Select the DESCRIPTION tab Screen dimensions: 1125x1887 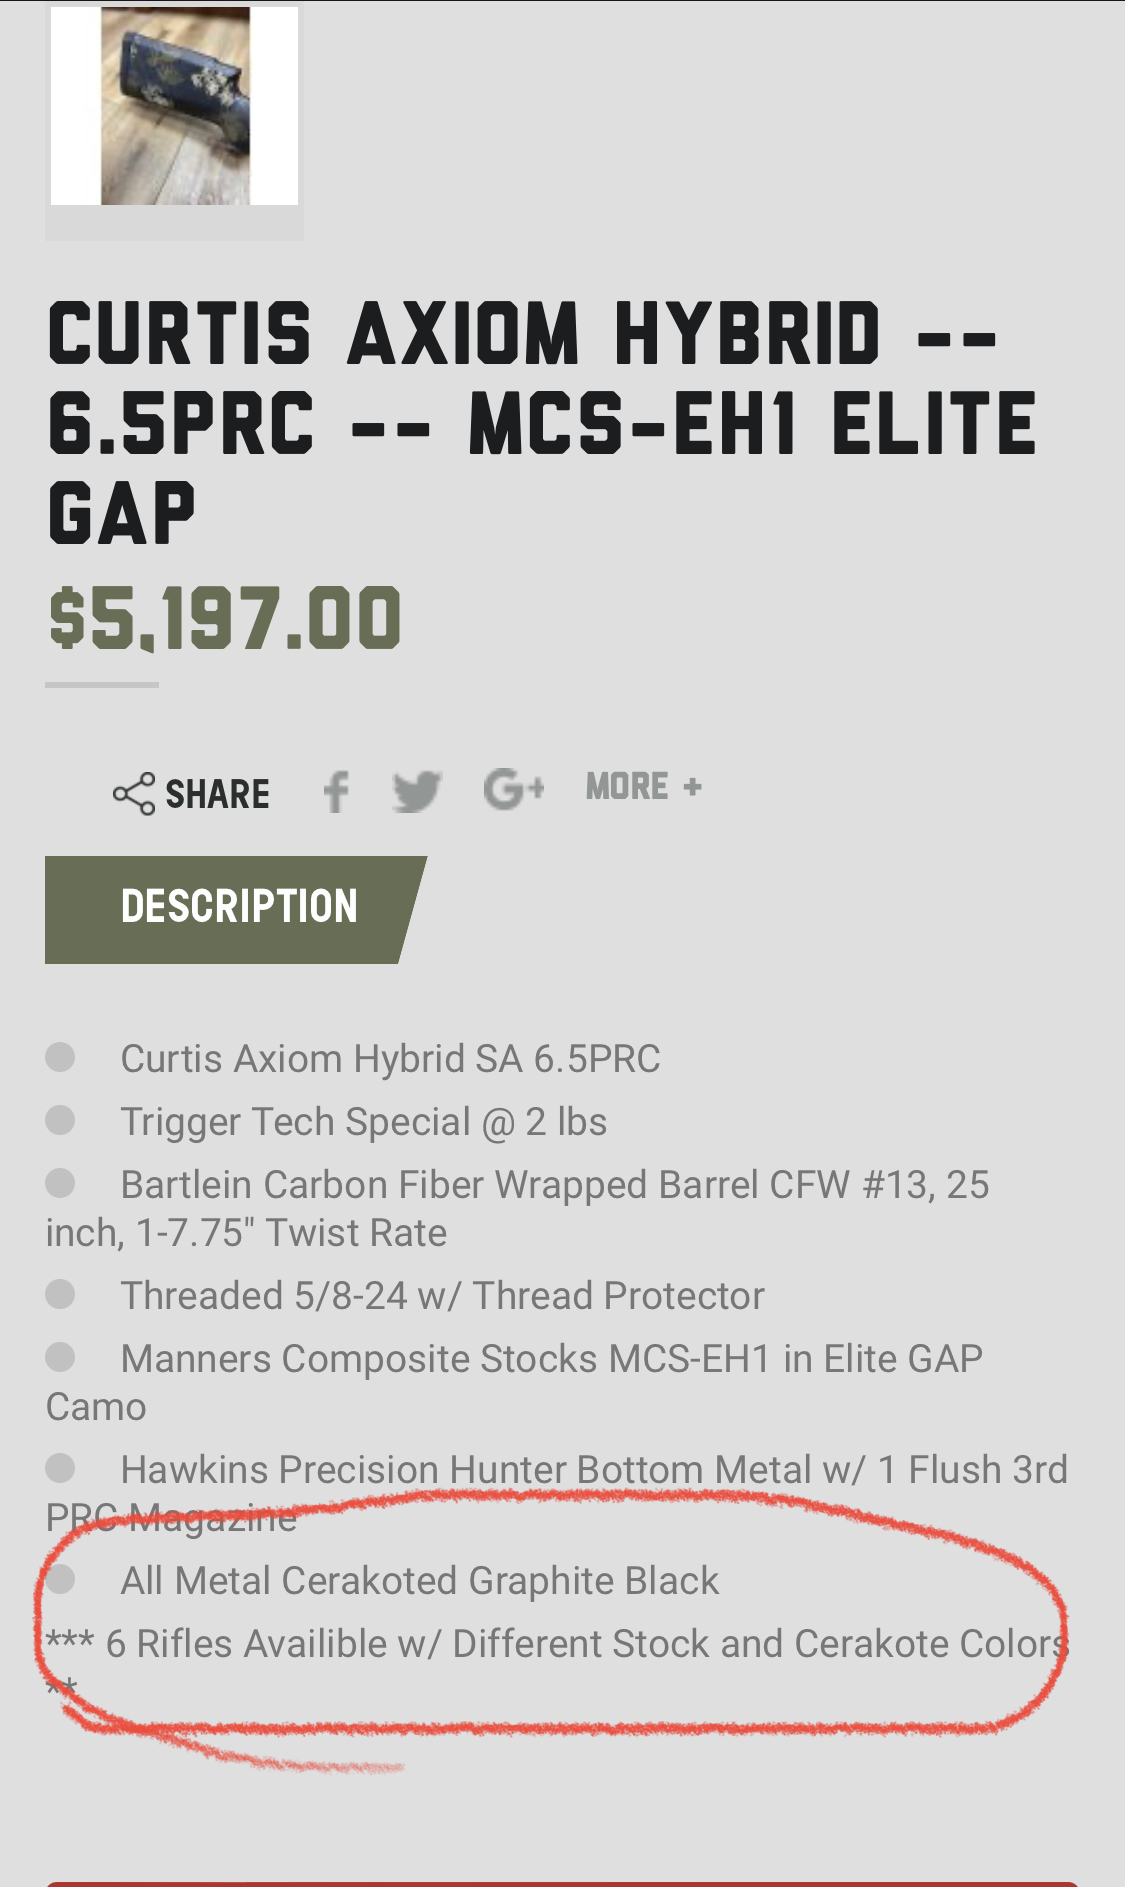[238, 907]
